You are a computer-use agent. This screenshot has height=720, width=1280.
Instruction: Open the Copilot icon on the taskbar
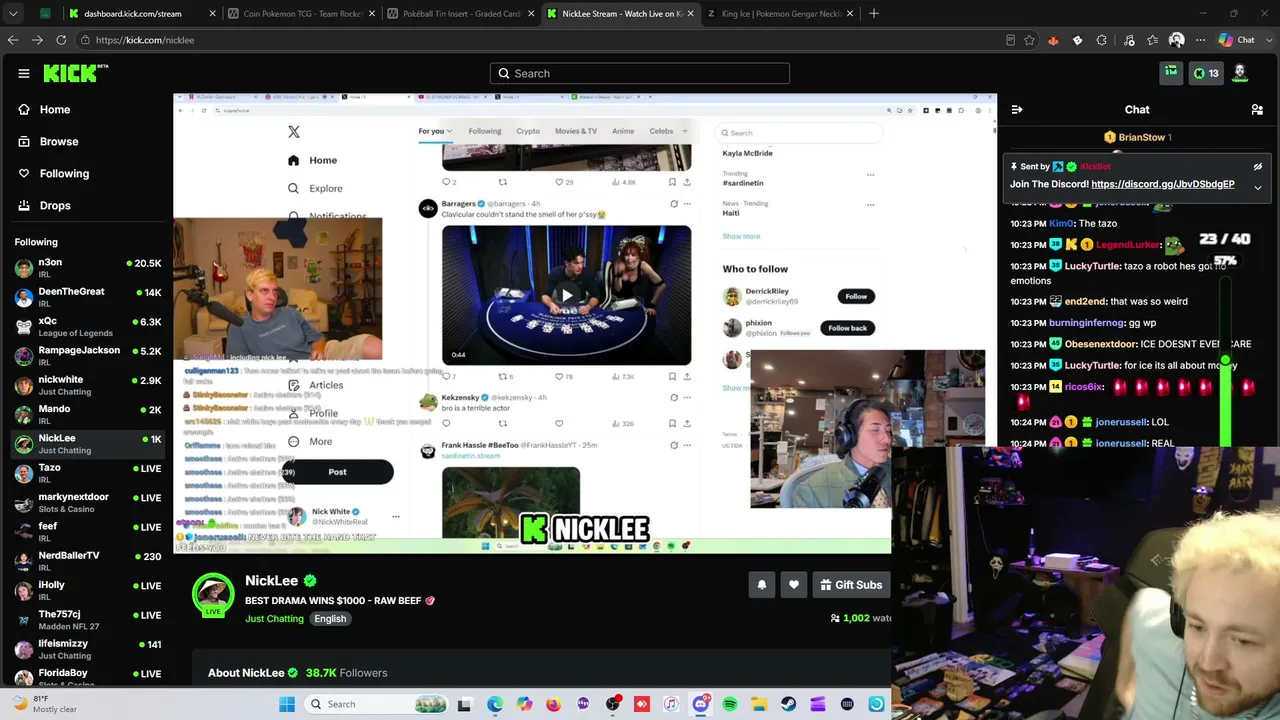coord(525,704)
